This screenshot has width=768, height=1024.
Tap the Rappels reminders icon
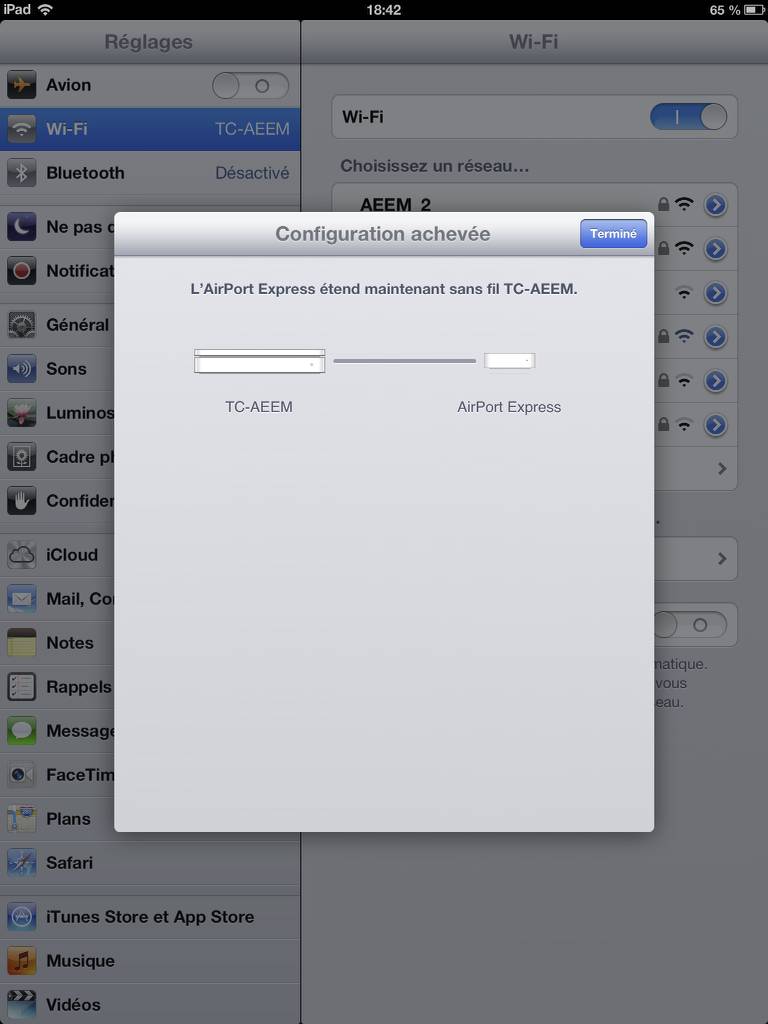pyautogui.click(x=22, y=687)
